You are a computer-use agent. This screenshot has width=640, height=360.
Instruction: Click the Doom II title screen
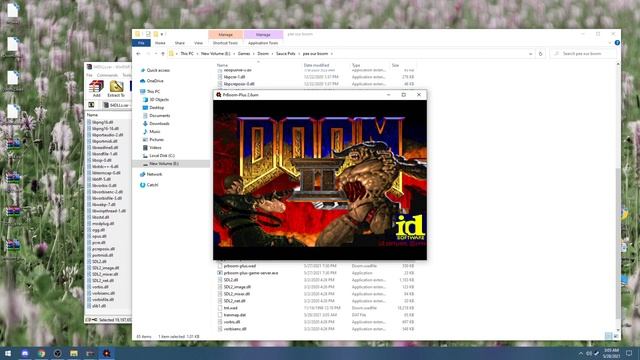(320, 180)
